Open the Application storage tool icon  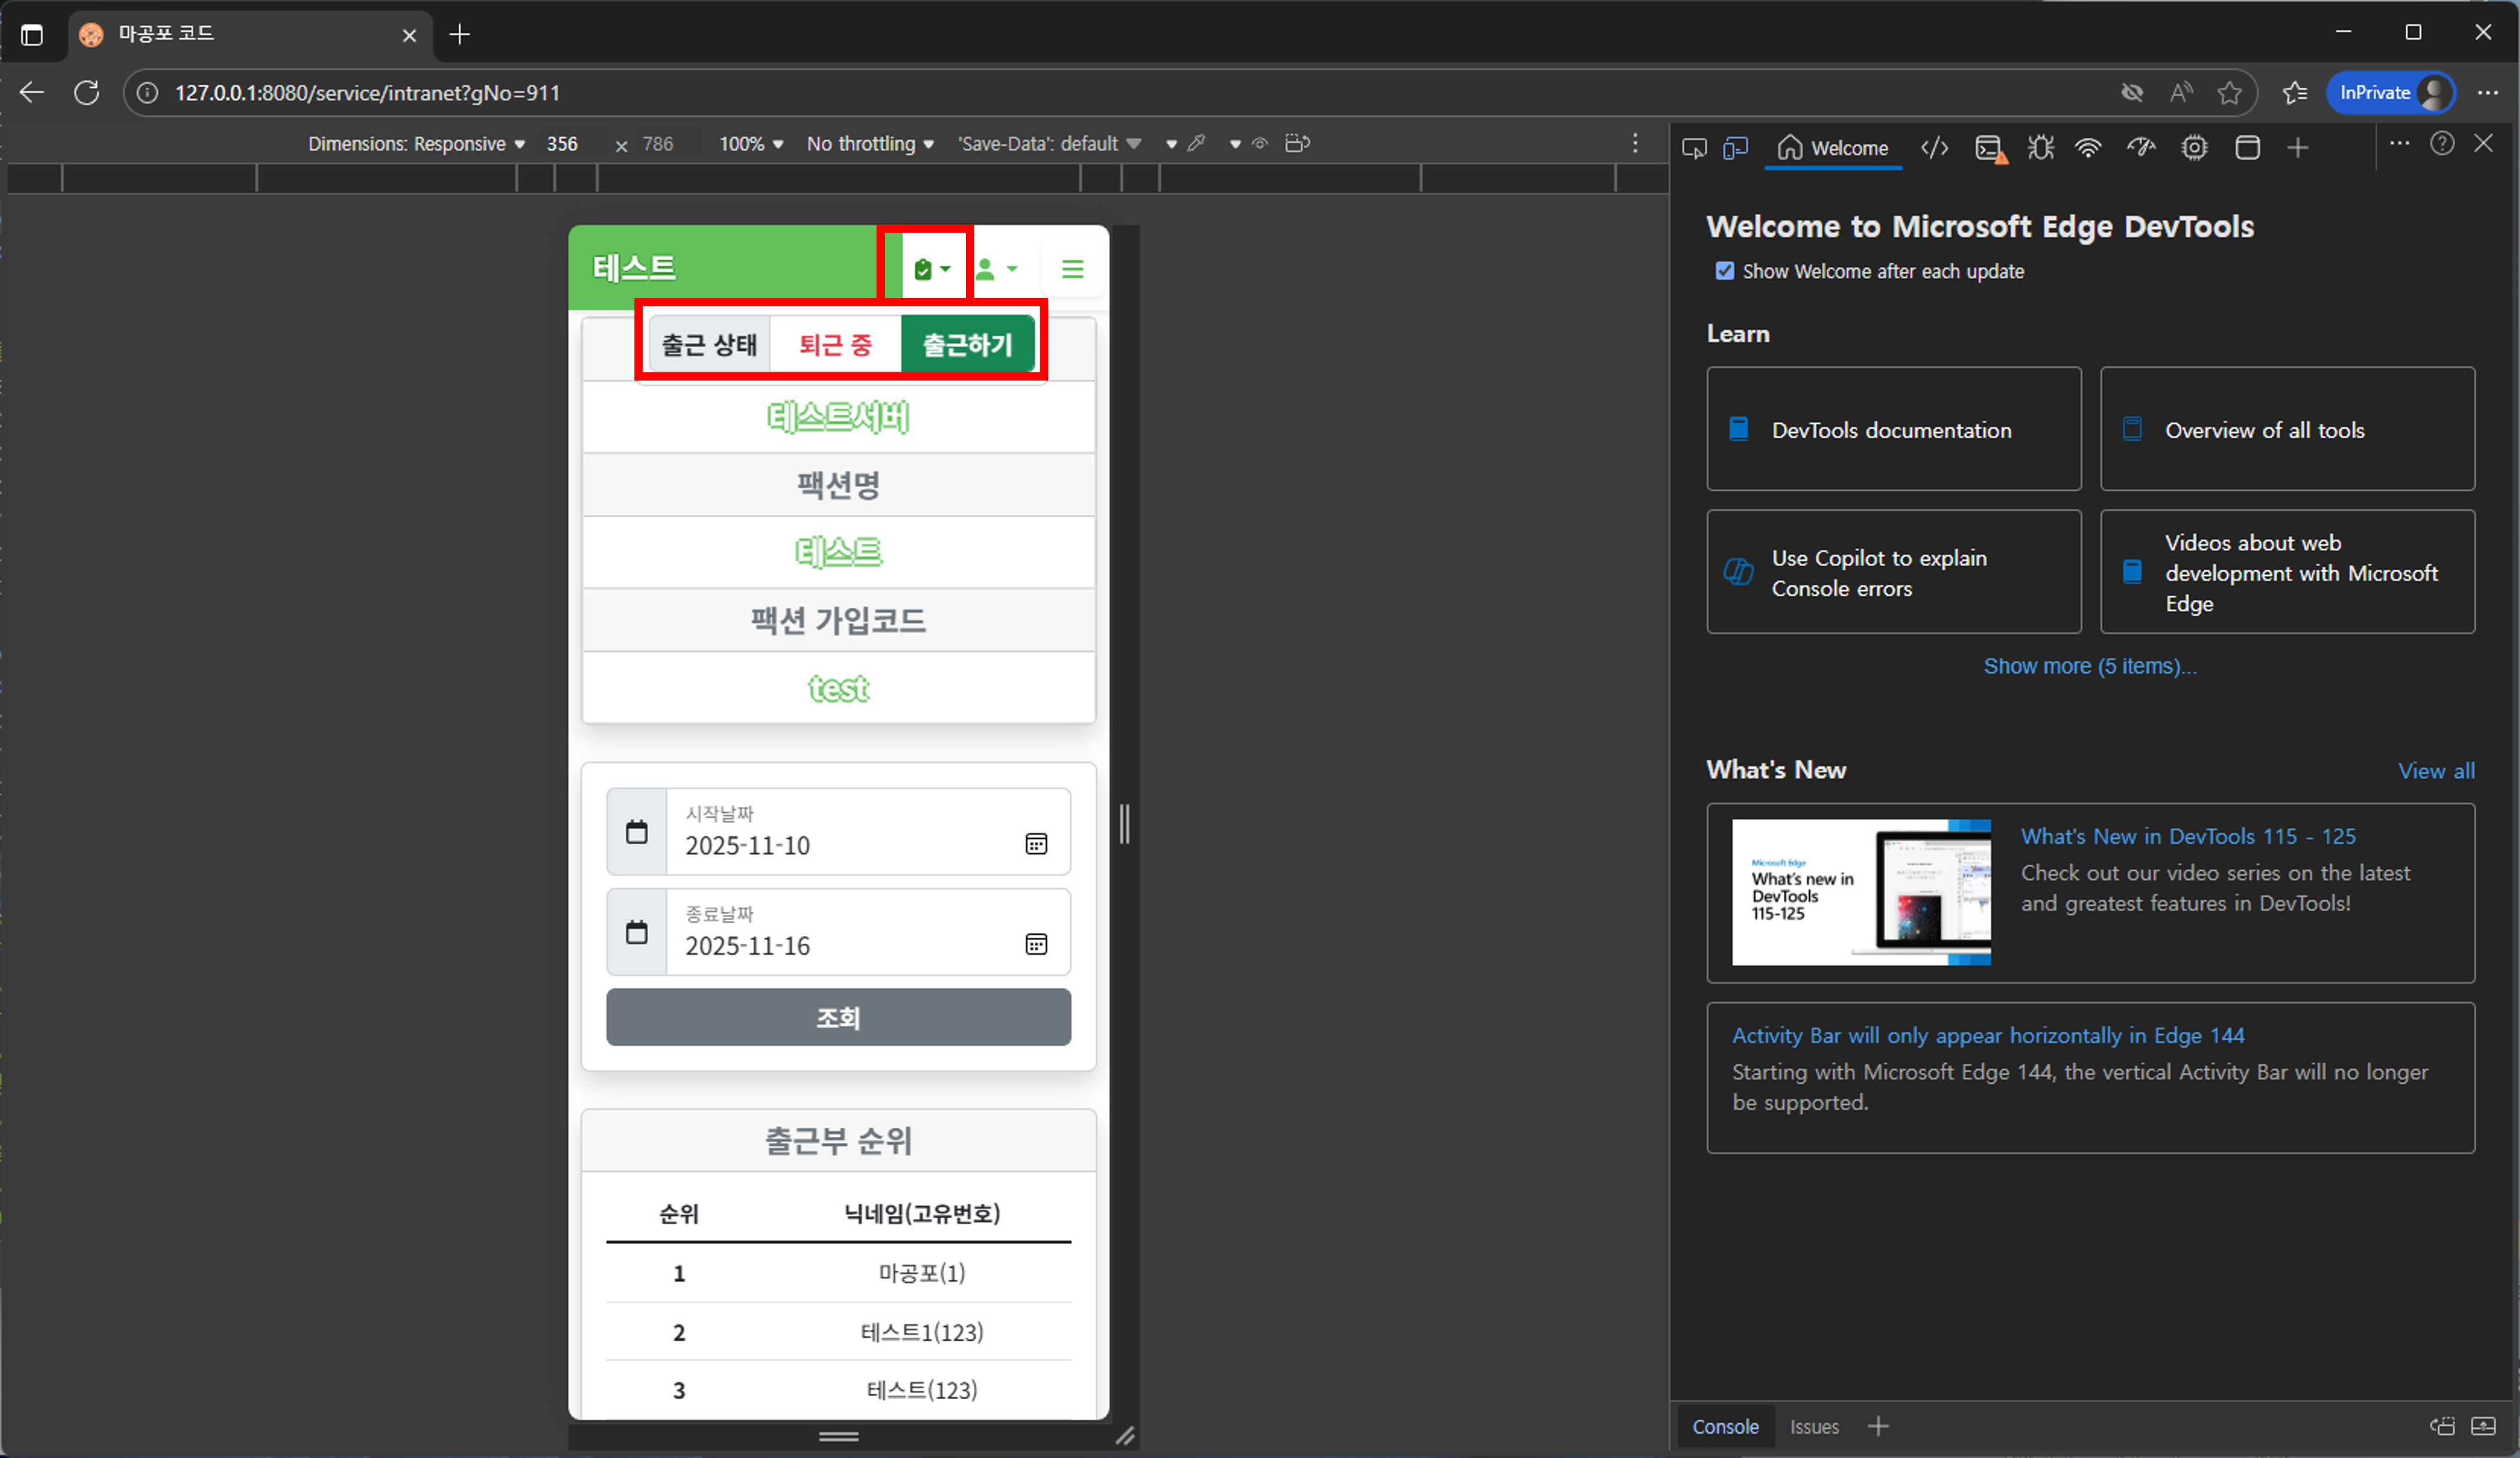(x=2247, y=147)
